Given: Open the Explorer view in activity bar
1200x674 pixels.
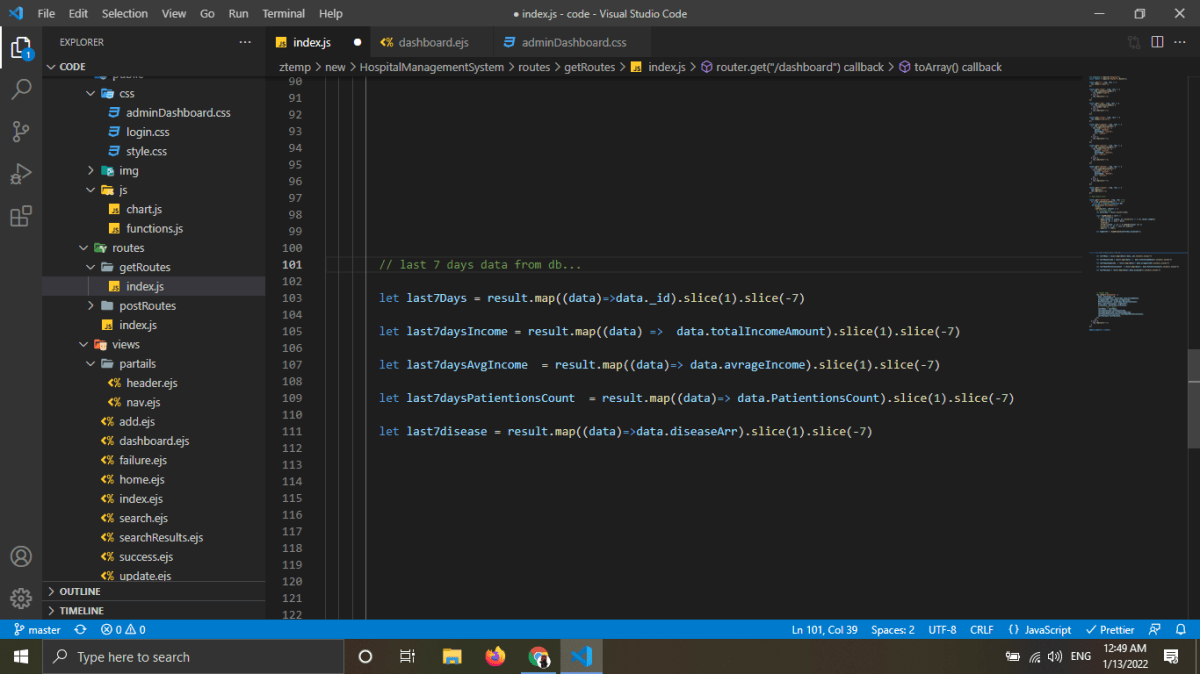Looking at the screenshot, I should (21, 47).
